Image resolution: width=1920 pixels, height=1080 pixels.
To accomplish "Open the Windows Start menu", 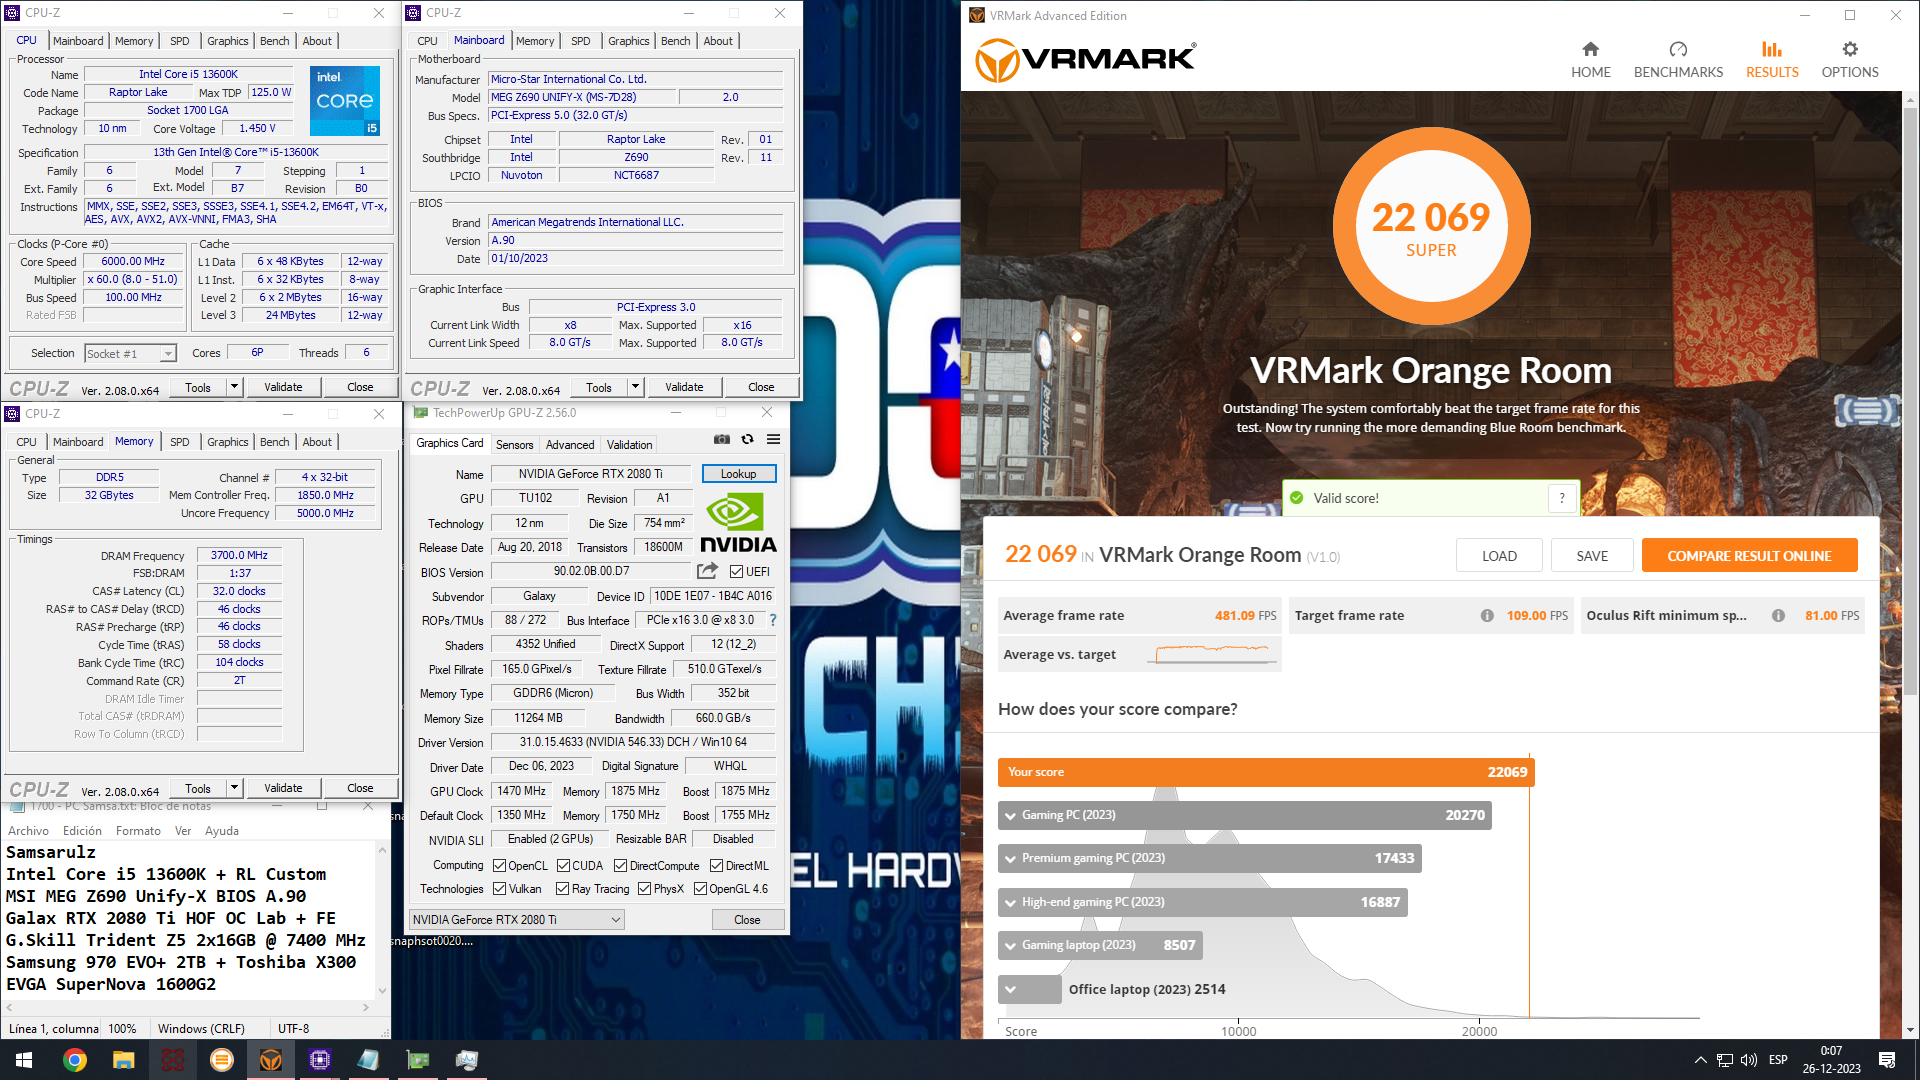I will [x=24, y=1060].
